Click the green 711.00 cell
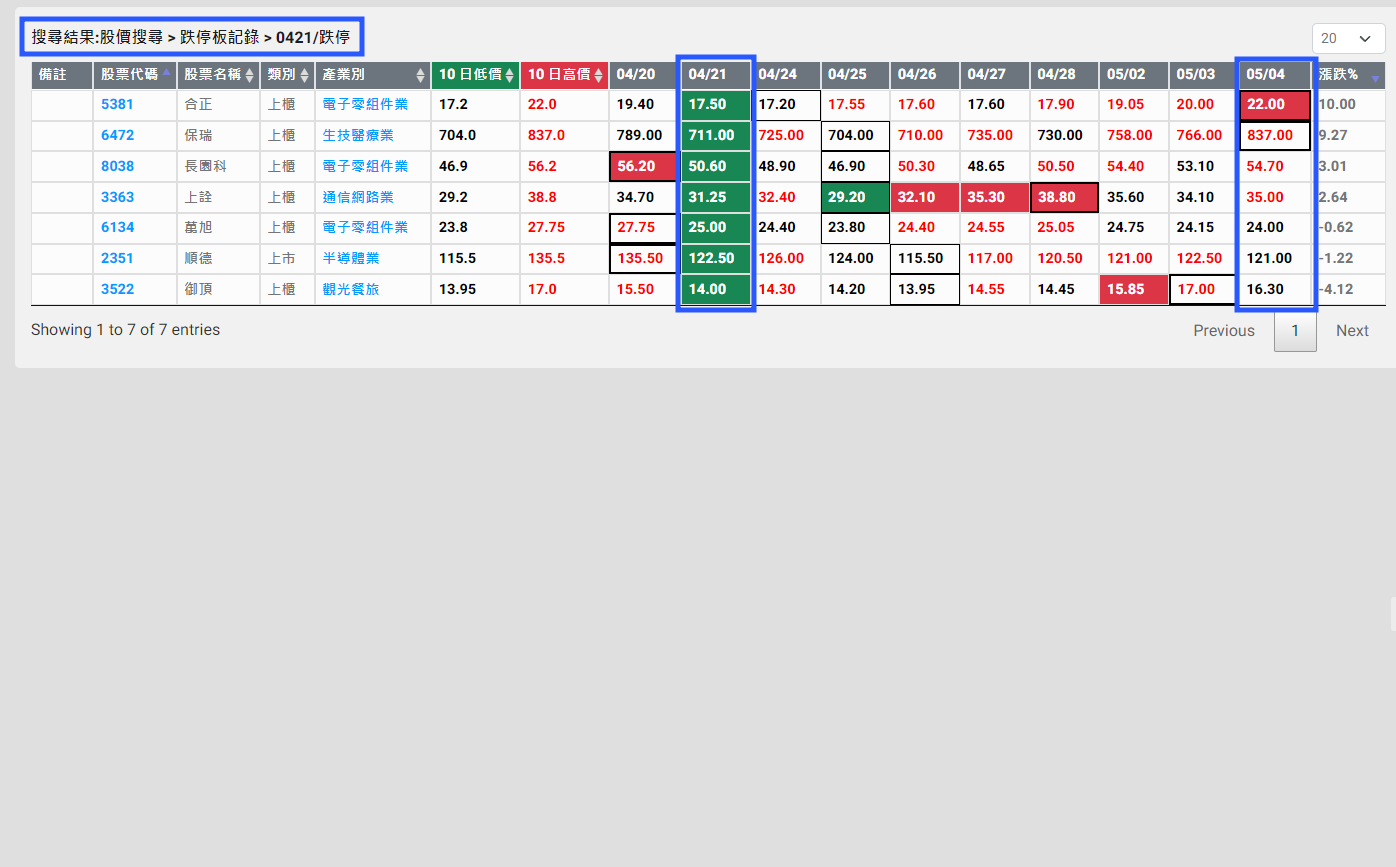This screenshot has width=1396, height=867. tap(715, 136)
